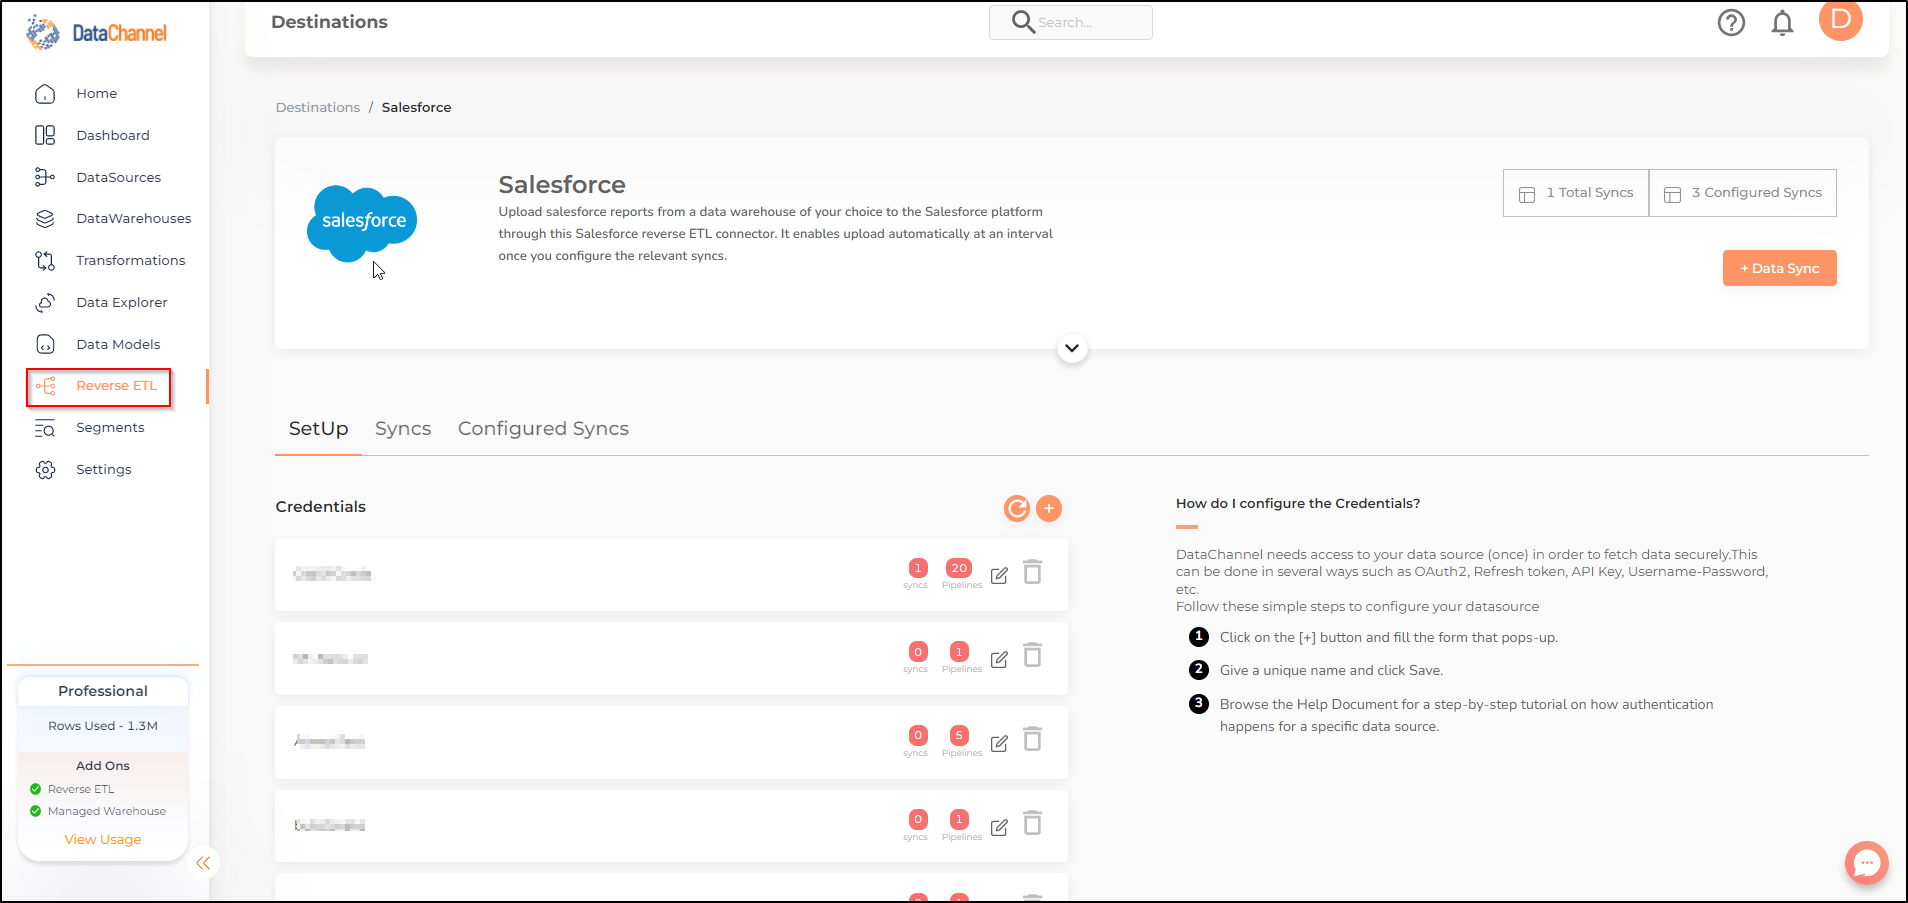
Task: Click the Destinations breadcrumb link
Action: tap(318, 107)
